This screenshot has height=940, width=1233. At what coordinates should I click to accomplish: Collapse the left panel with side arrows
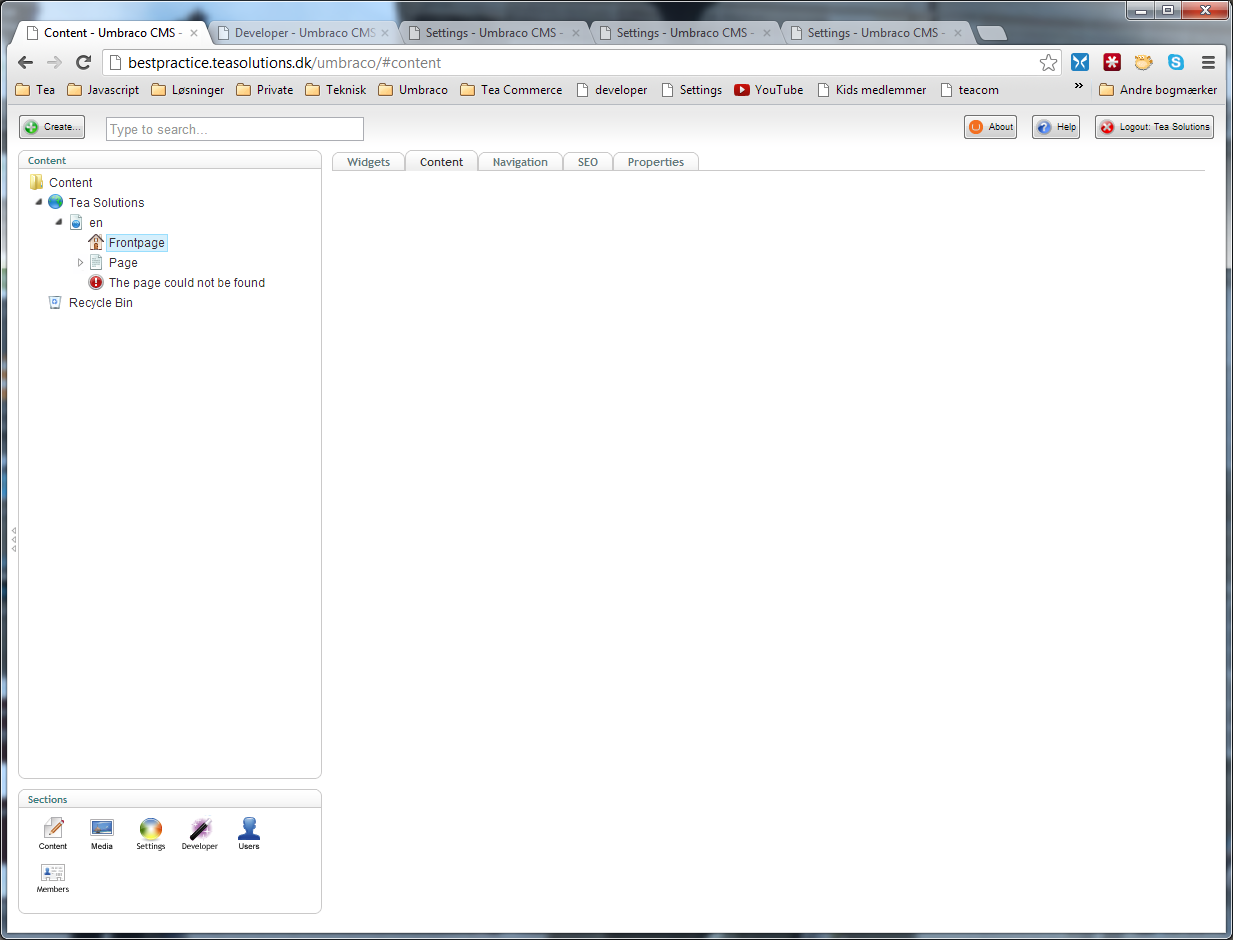click(x=14, y=539)
